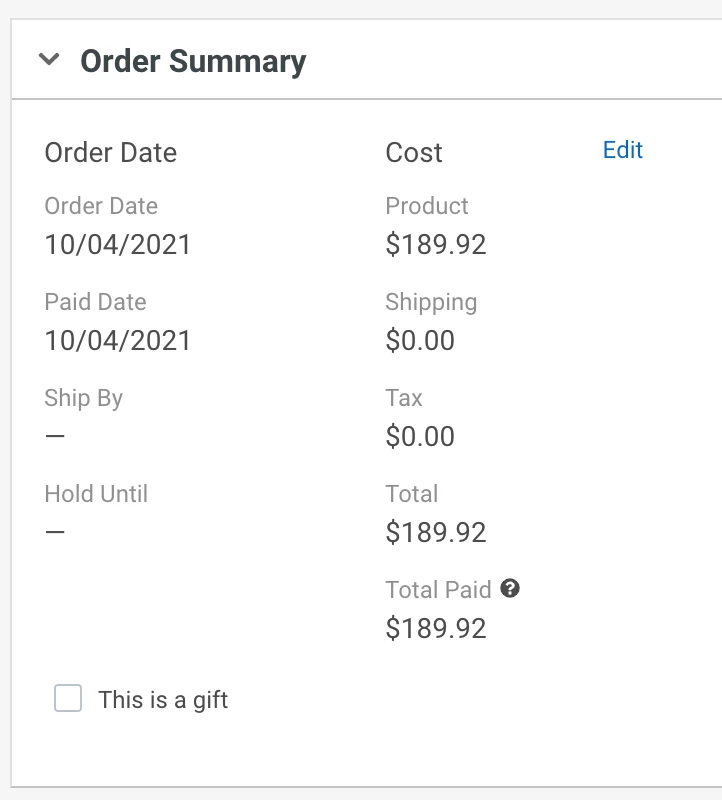The width and height of the screenshot is (722, 800).
Task: Click the Paid Date field label
Action: pos(95,302)
